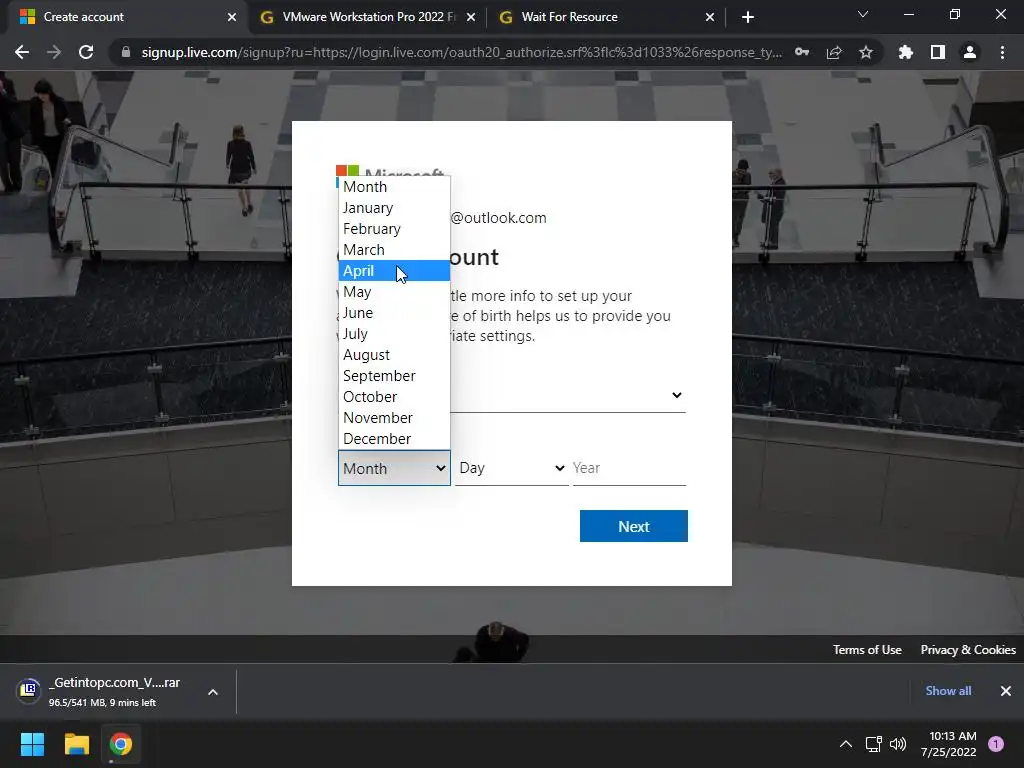The image size is (1024, 768).
Task: Open volume control tray icon
Action: point(899,744)
